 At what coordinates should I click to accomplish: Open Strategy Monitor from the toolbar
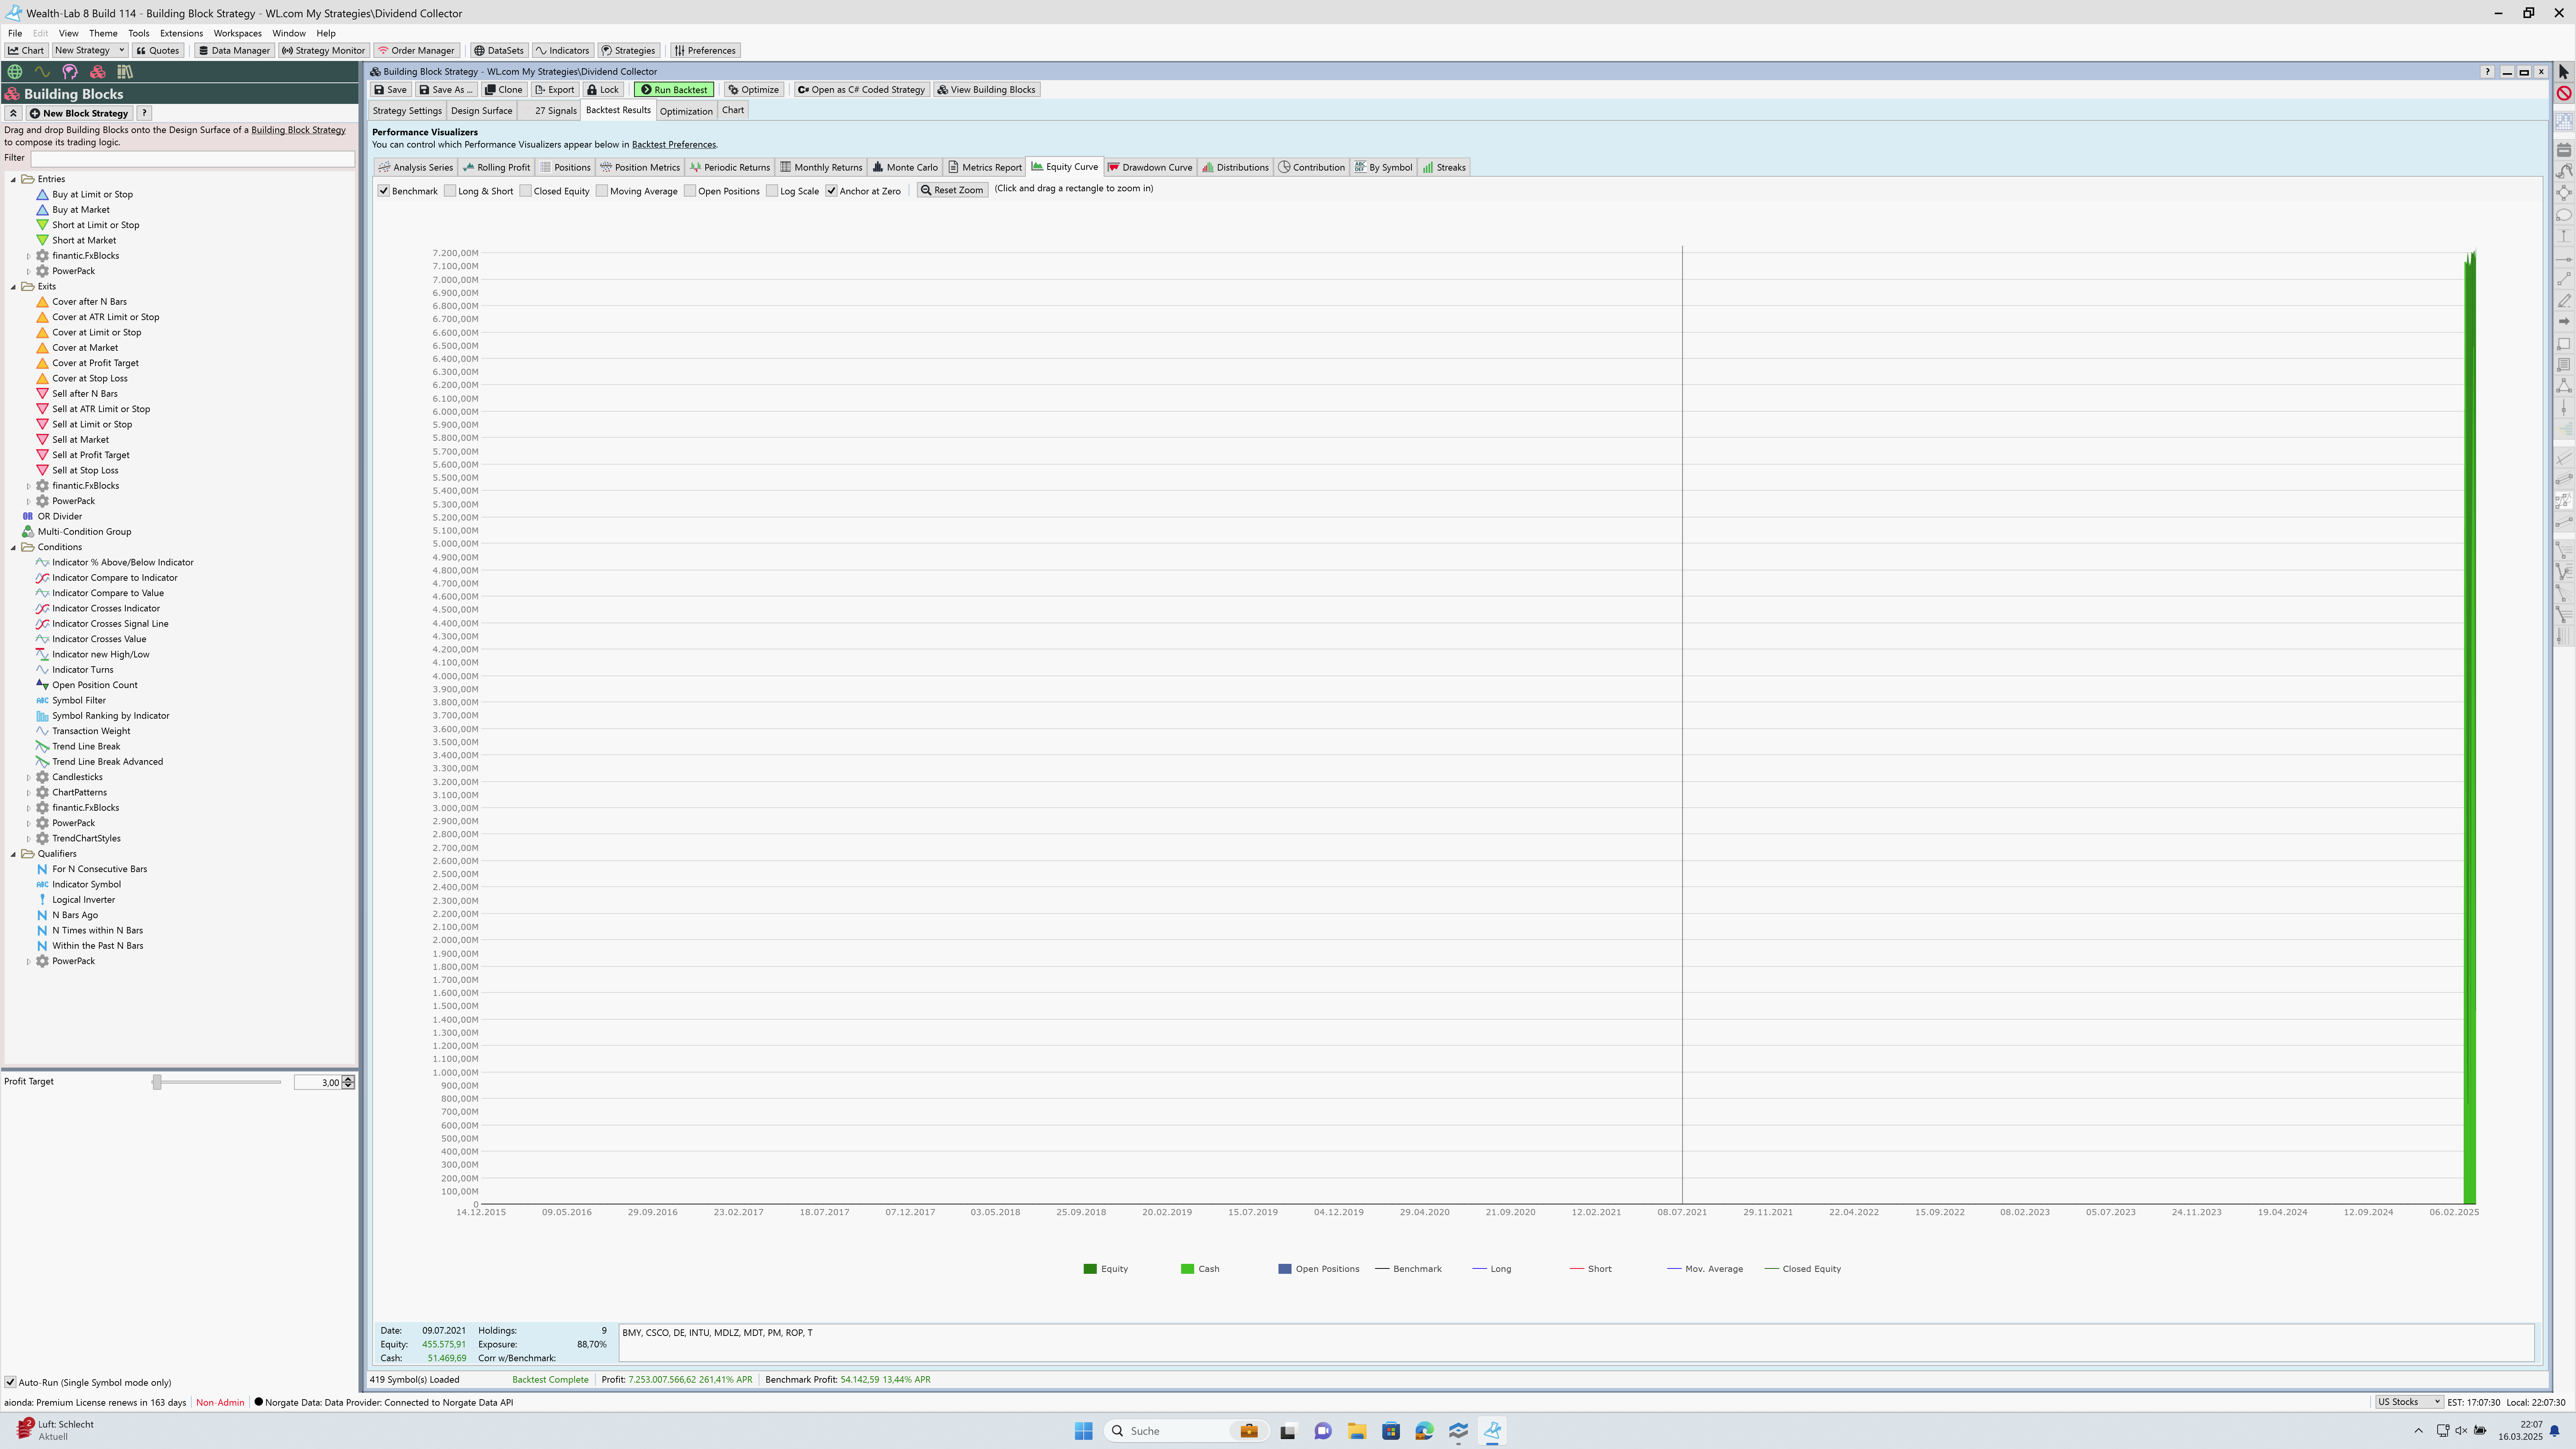pyautogui.click(x=323, y=50)
